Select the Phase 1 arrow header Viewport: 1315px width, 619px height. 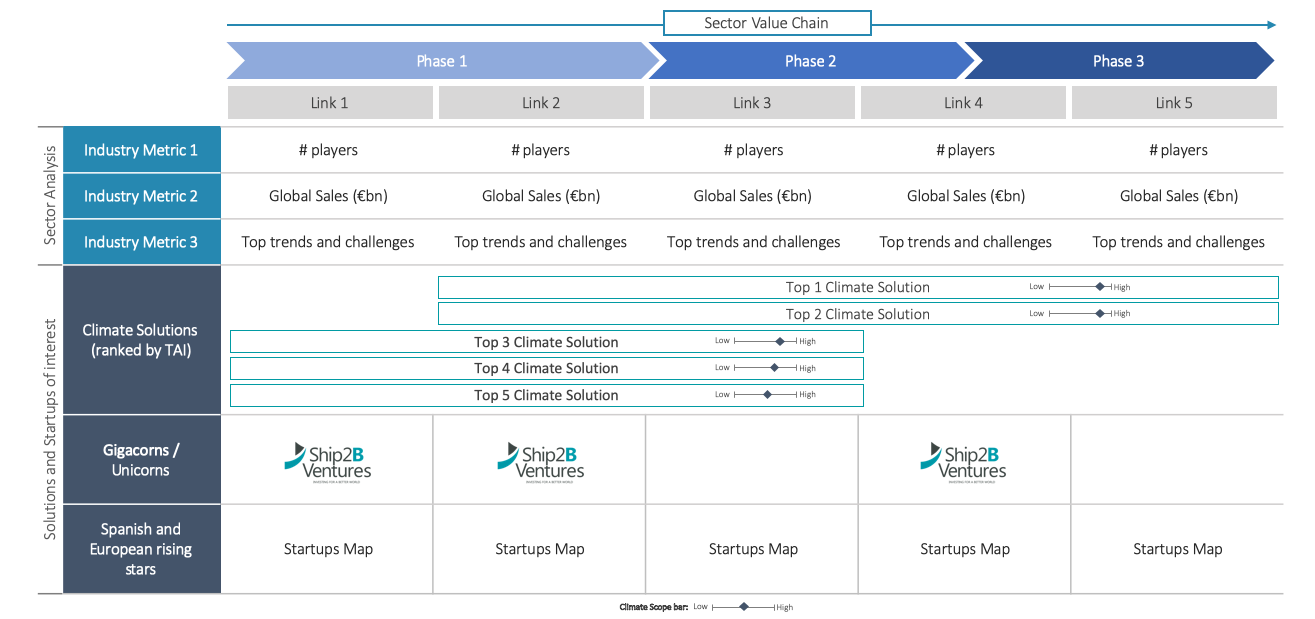tap(441, 61)
